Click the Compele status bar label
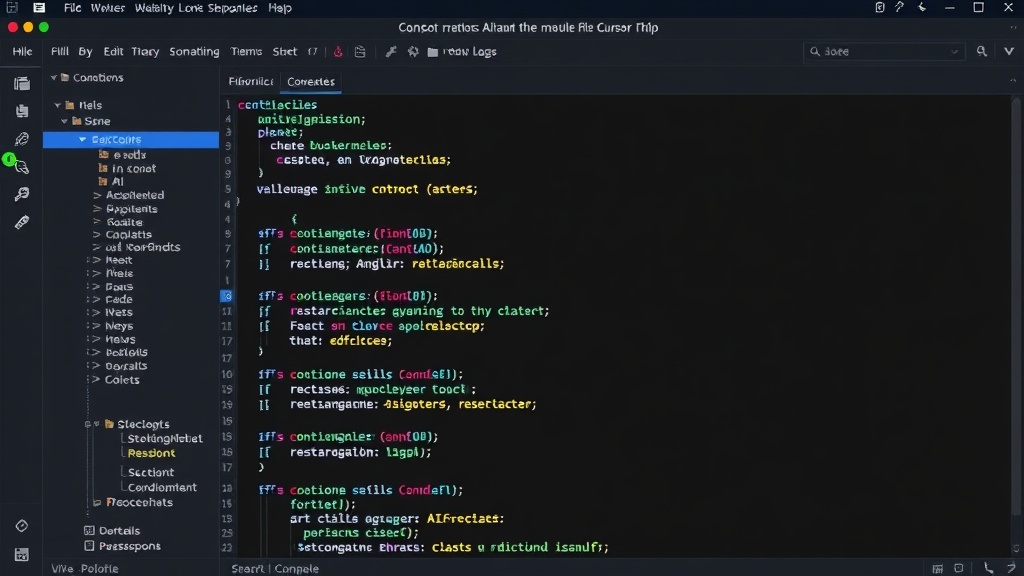The height and width of the screenshot is (576, 1024). click(x=297, y=569)
